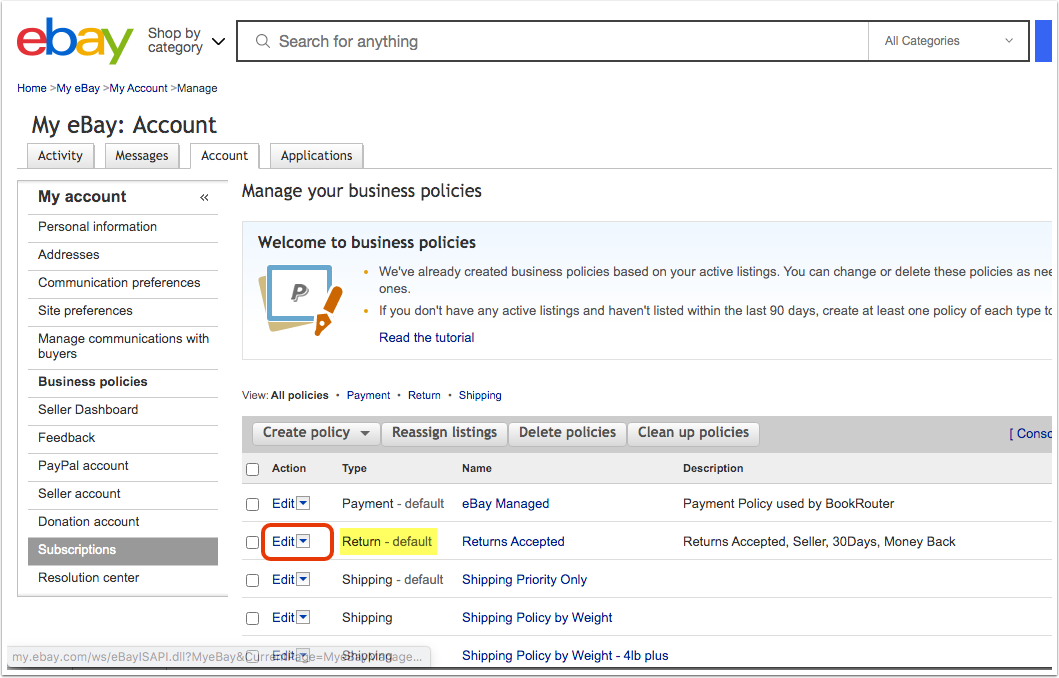The width and height of the screenshot is (1059, 678).
Task: Open action arrow for Shipping Policy by Weight row
Action: (x=303, y=617)
